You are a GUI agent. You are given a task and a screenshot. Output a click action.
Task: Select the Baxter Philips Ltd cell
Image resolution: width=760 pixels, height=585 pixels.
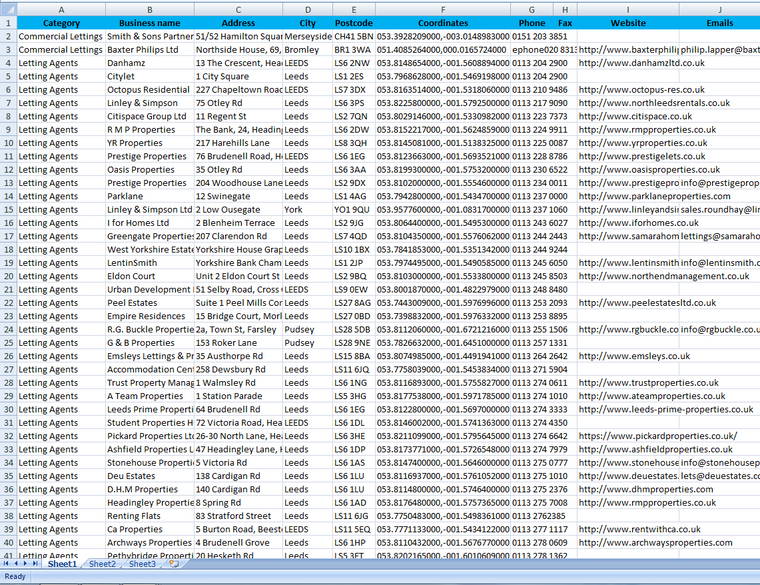pos(150,49)
